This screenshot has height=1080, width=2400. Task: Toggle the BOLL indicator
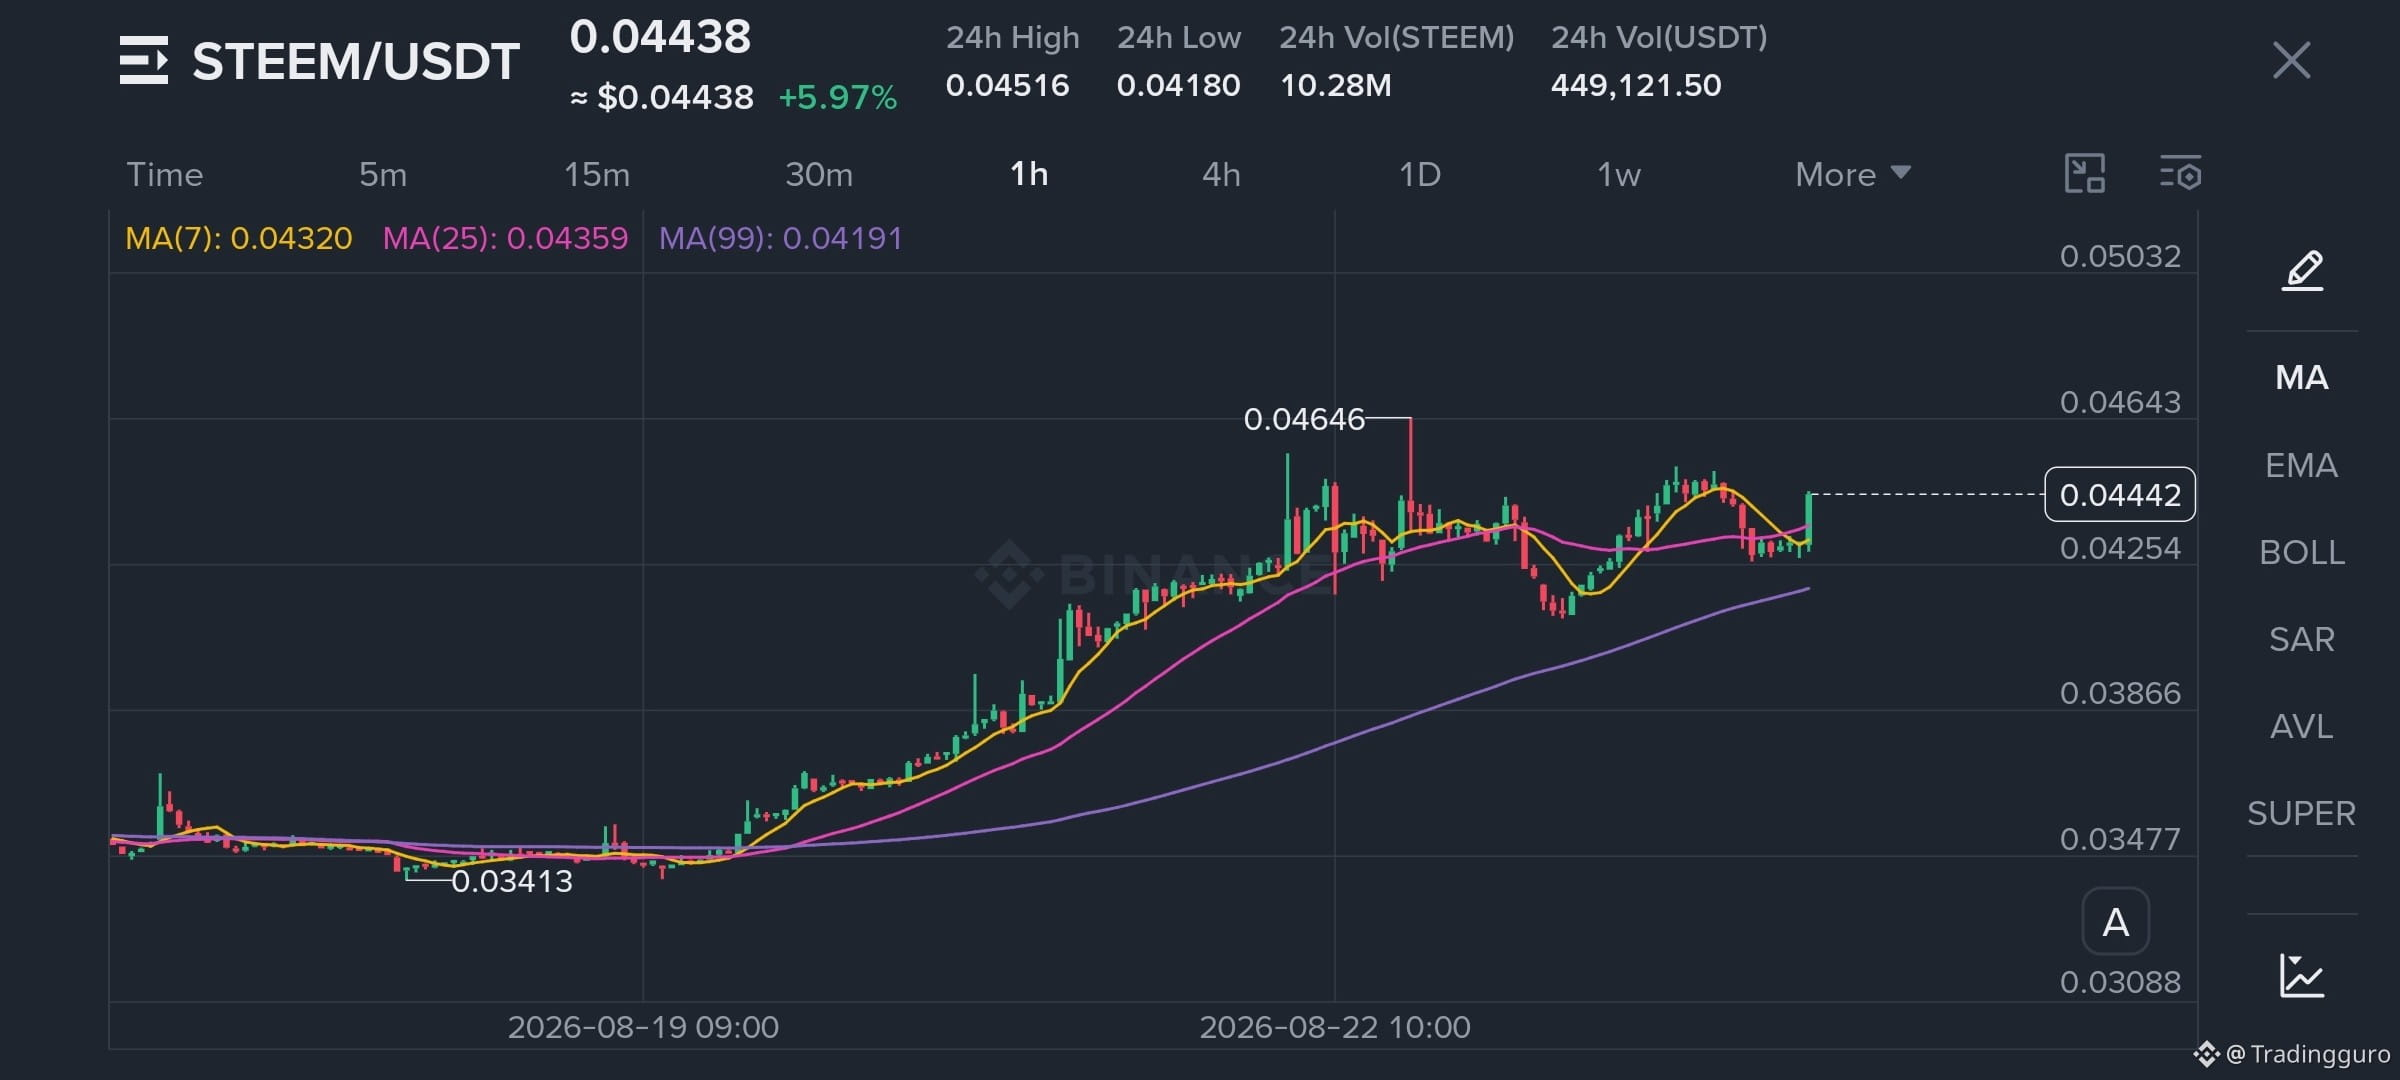[x=2302, y=553]
